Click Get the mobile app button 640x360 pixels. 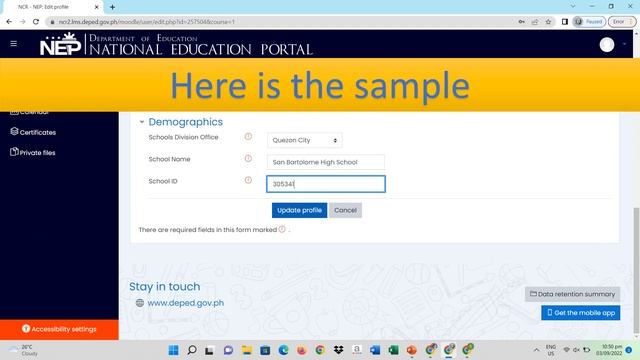coord(580,313)
